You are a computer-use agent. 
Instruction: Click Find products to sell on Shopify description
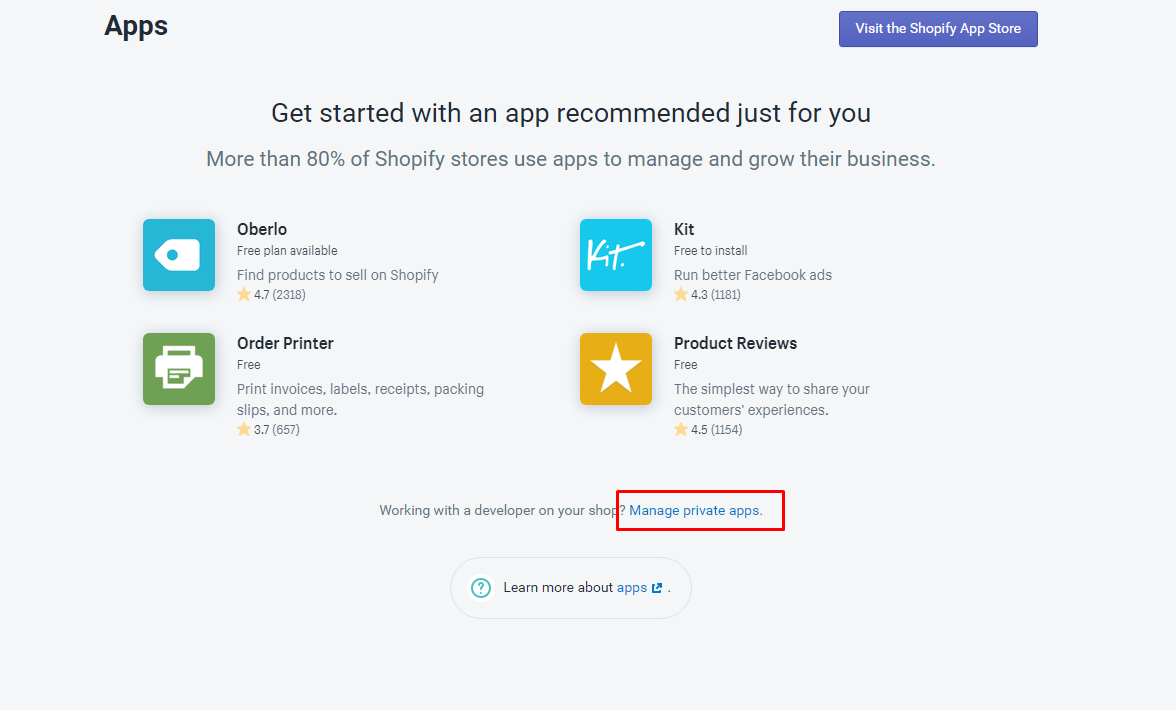(338, 275)
